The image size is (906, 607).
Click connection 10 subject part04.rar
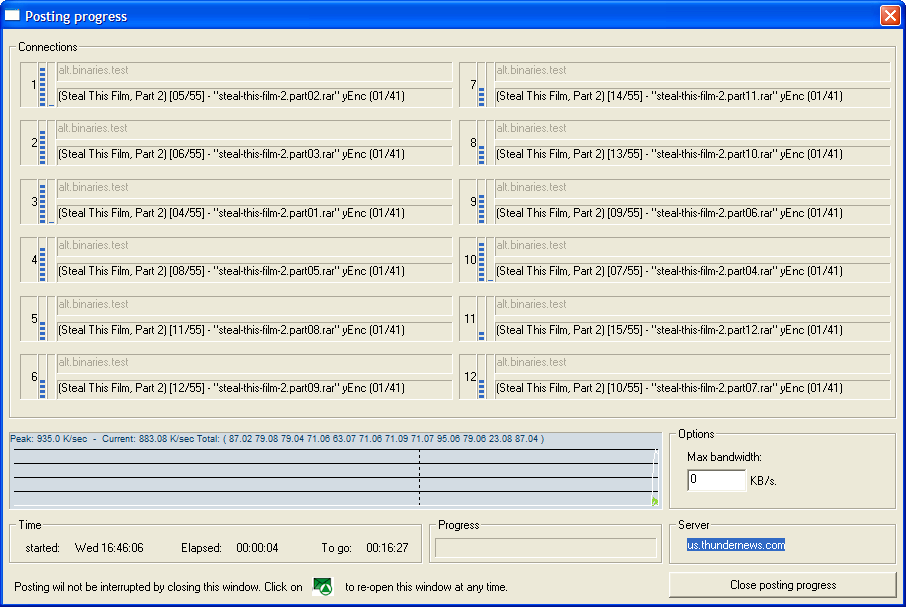[x=692, y=271]
